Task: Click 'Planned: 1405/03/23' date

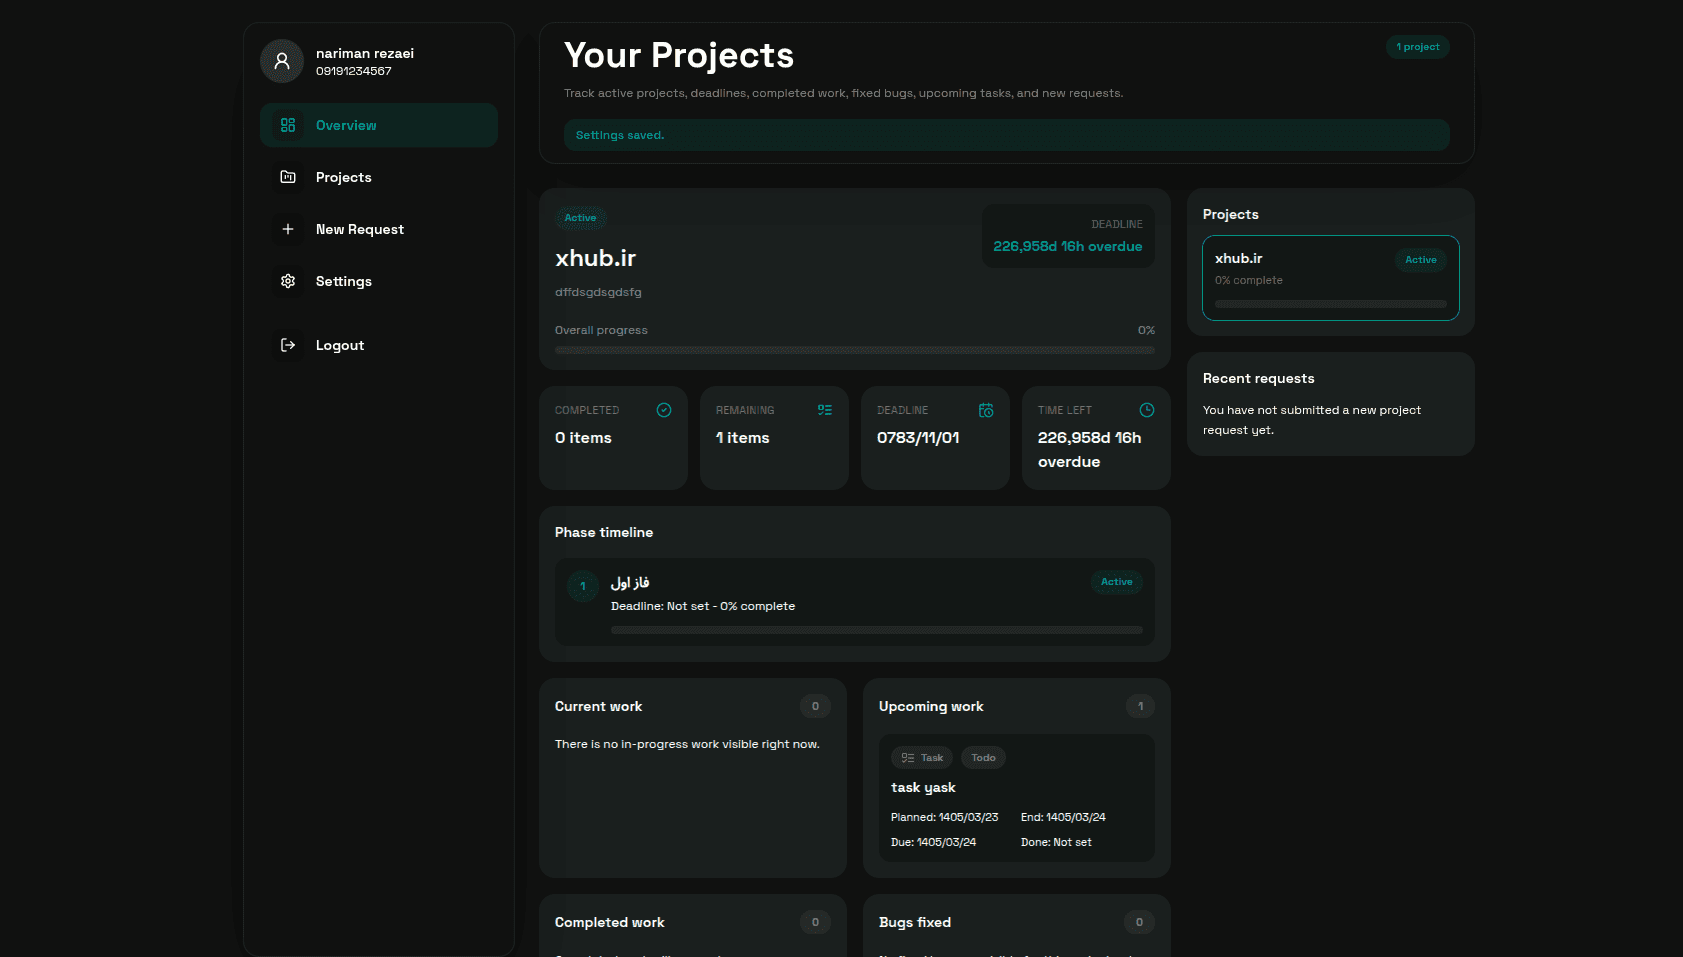Action: [944, 817]
